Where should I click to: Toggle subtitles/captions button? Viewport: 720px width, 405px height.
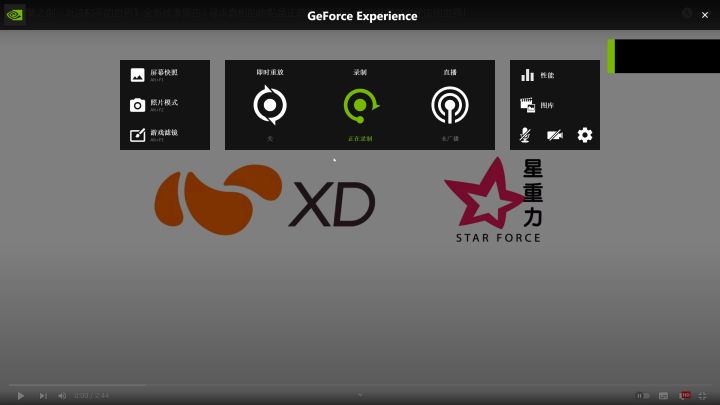(x=664, y=395)
